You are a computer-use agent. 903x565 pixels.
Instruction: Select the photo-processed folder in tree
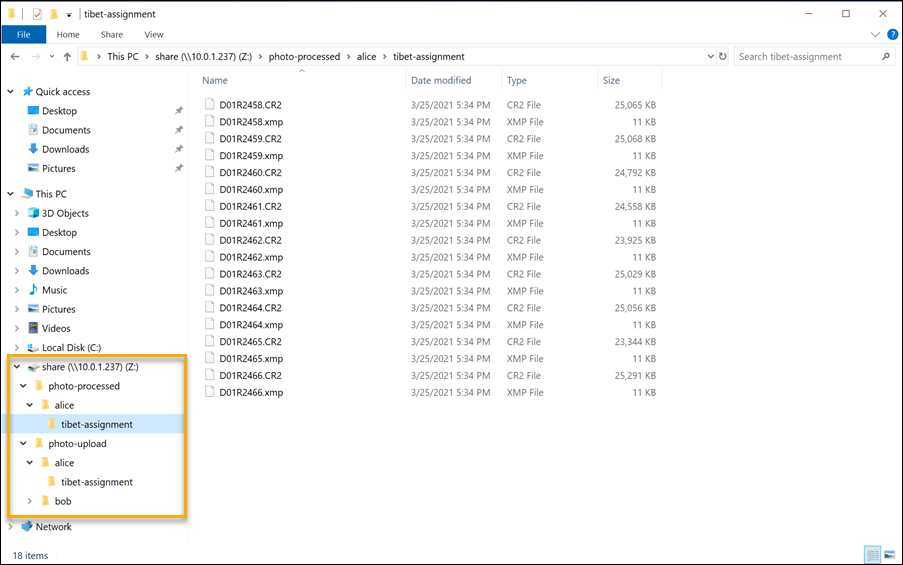[84, 386]
